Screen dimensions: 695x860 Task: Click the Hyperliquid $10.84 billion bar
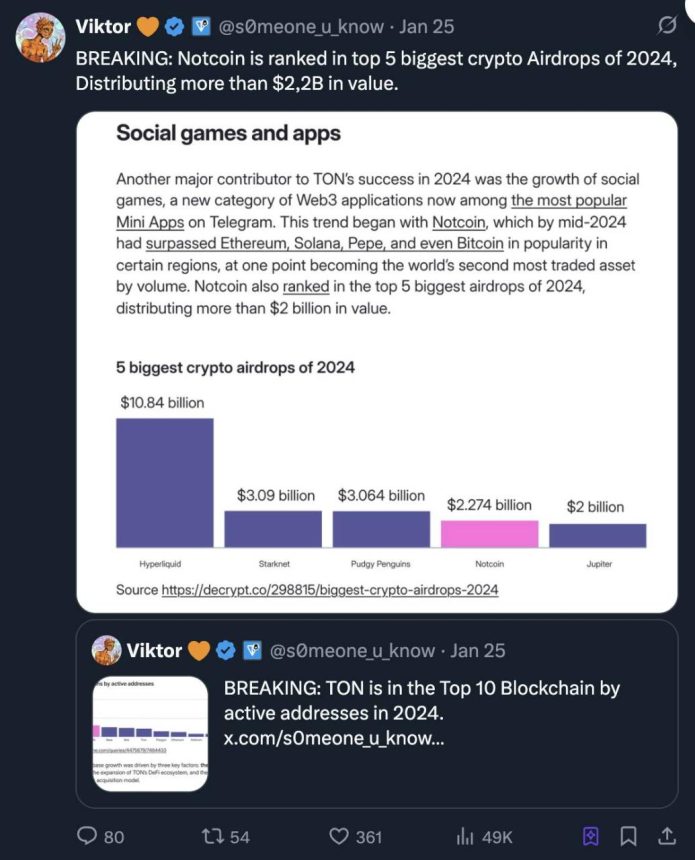pyautogui.click(x=164, y=481)
